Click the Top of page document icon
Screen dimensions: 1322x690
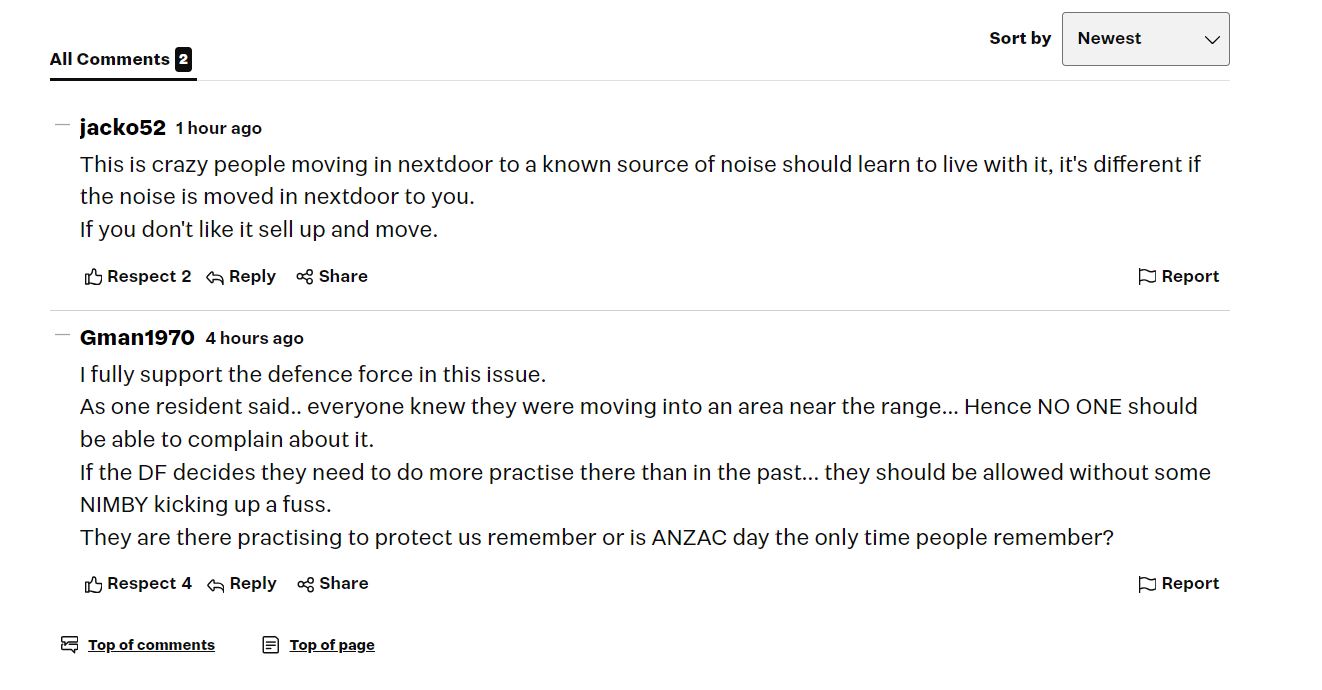pyautogui.click(x=270, y=645)
